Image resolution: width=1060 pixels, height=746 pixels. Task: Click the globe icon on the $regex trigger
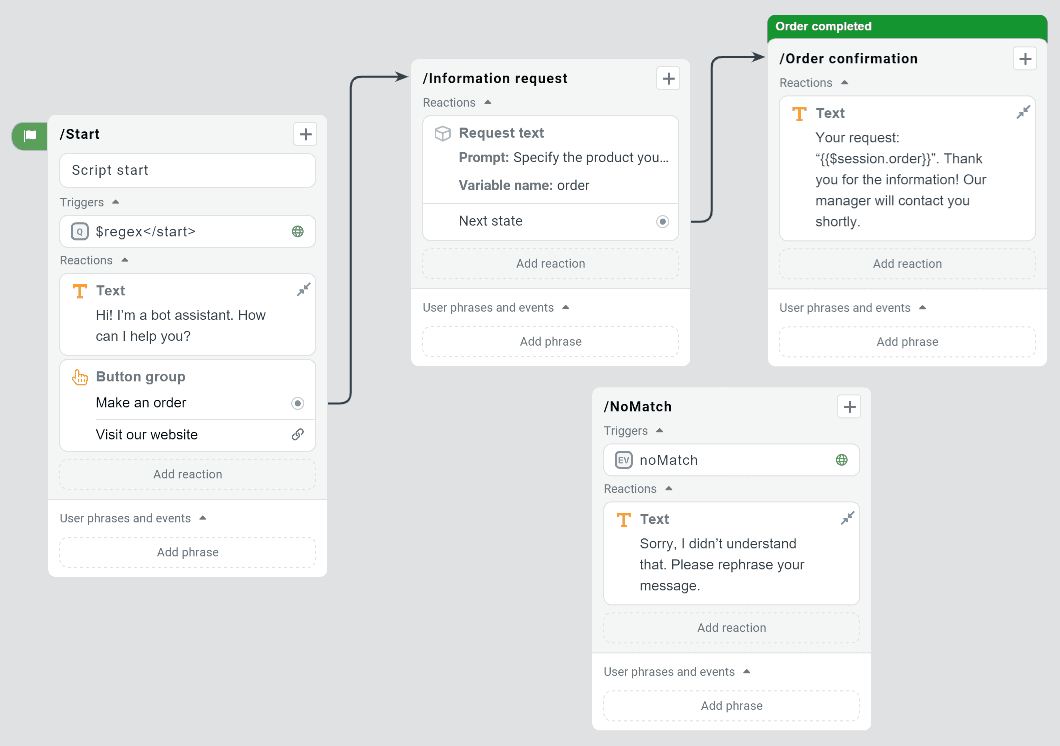coord(297,231)
